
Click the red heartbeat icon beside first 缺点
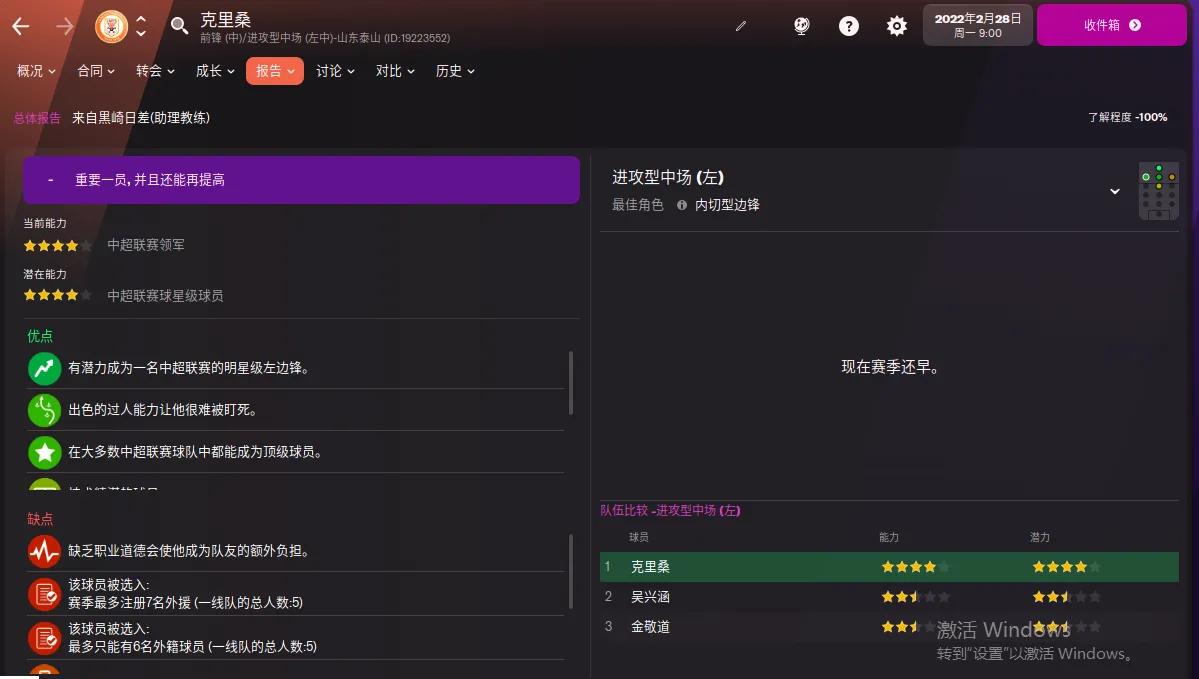[x=44, y=551]
